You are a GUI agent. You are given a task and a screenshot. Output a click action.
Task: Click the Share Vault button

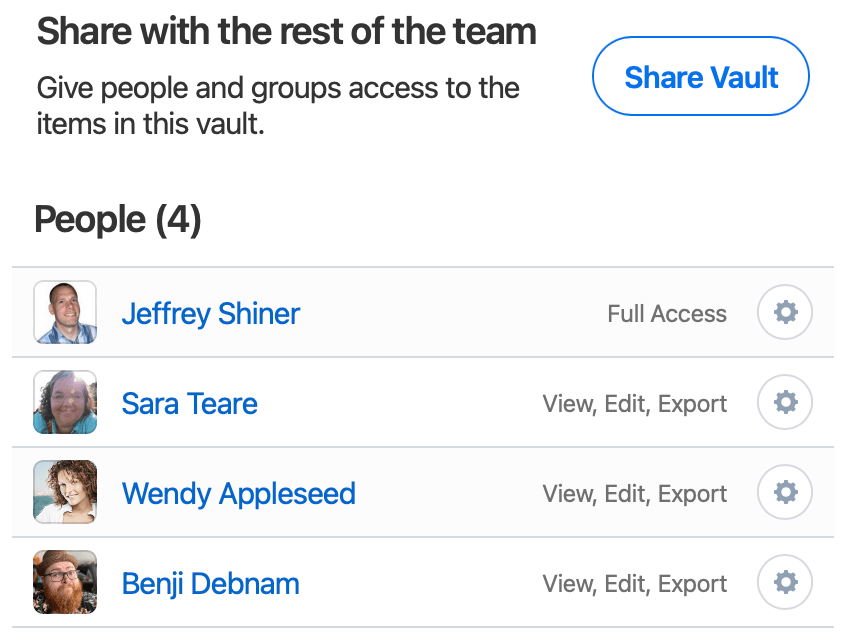(700, 76)
